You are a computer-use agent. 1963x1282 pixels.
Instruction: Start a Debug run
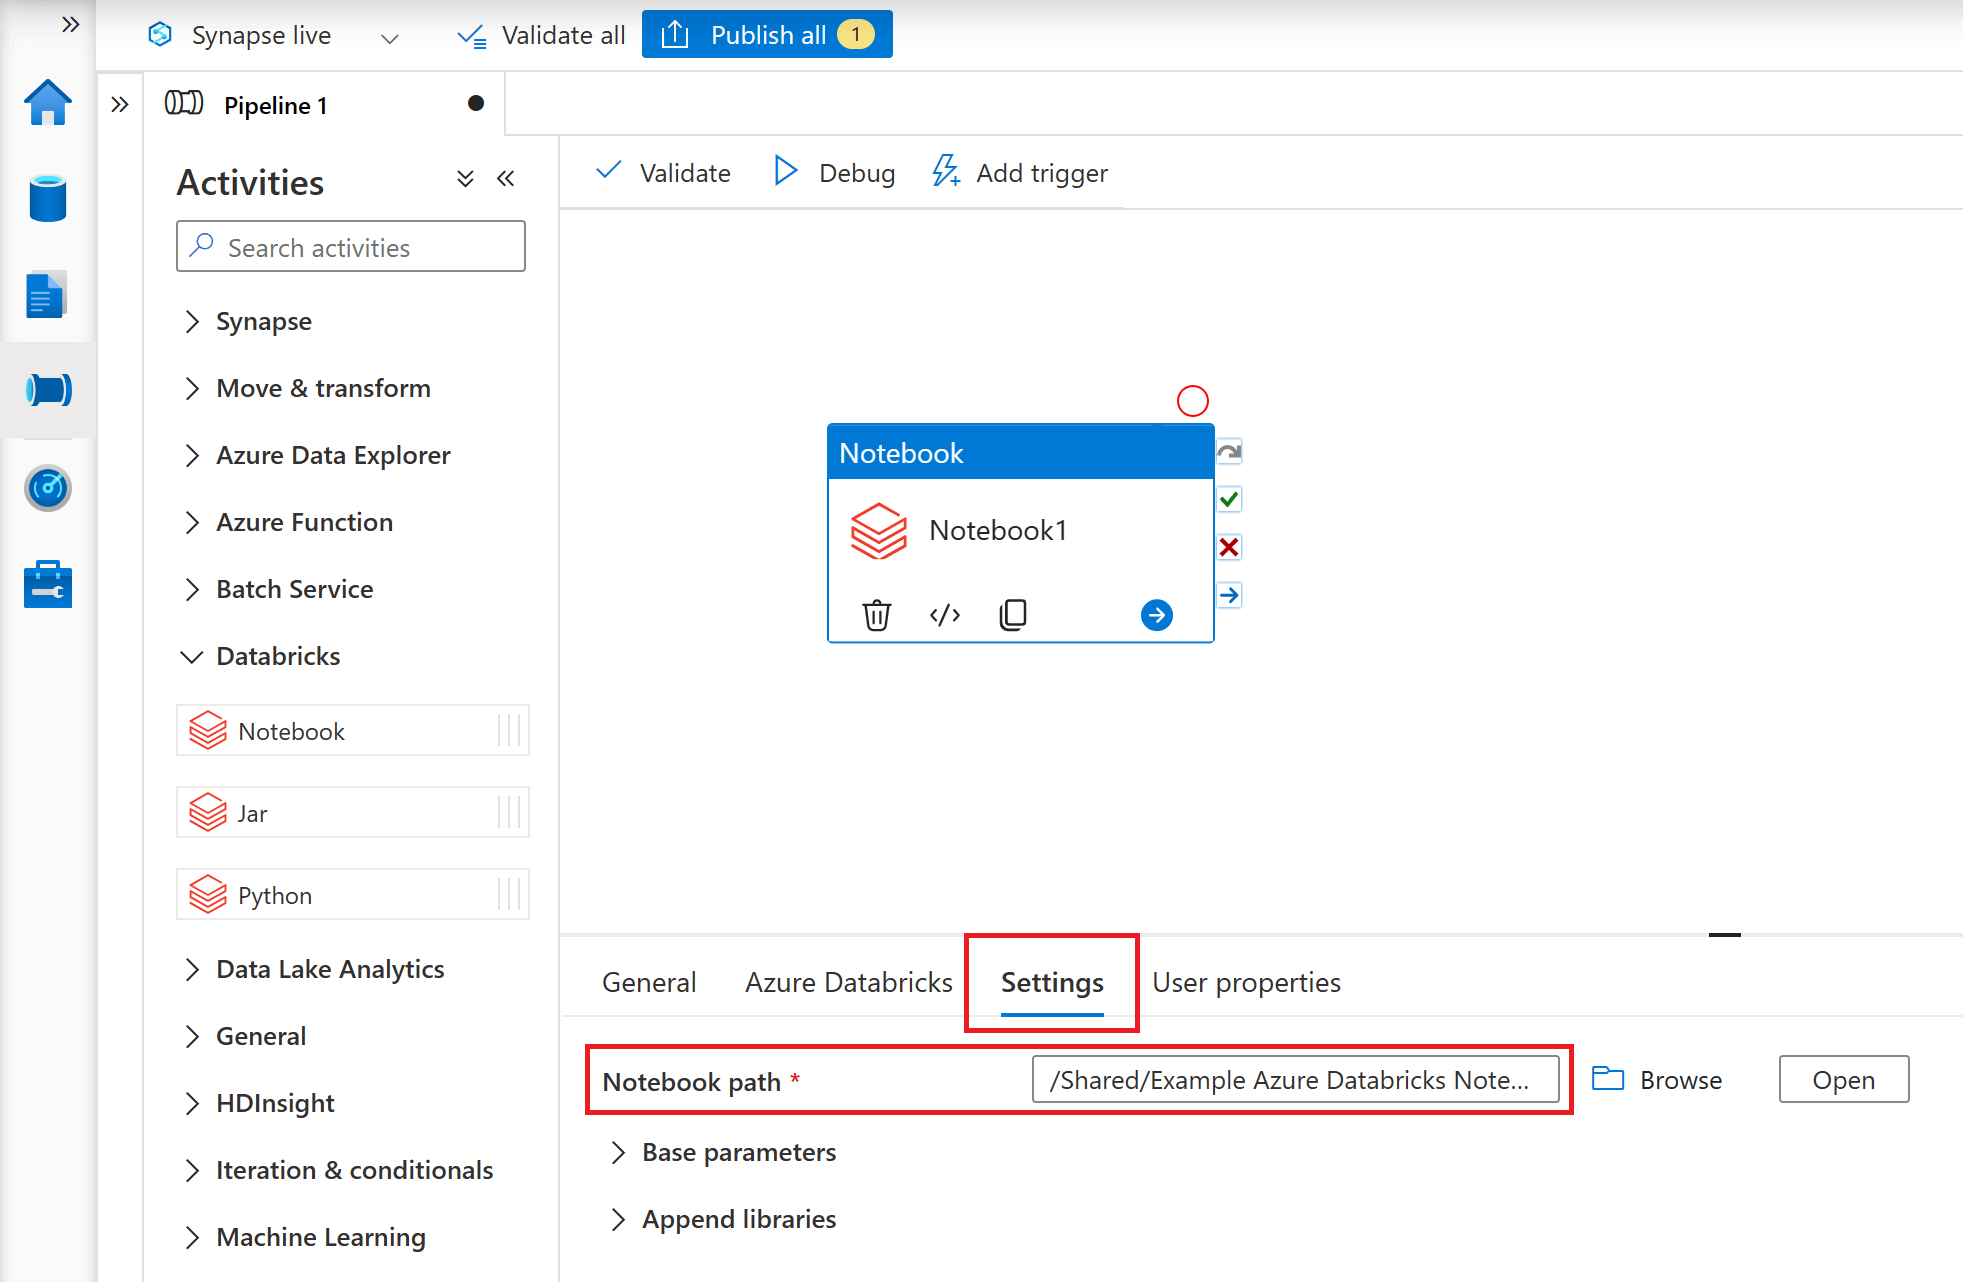(x=835, y=173)
